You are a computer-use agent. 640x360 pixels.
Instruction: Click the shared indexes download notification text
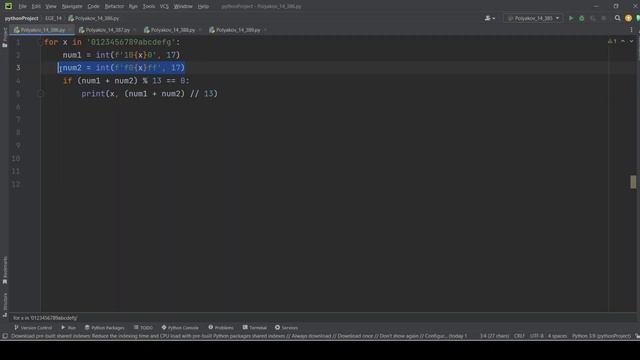239,336
